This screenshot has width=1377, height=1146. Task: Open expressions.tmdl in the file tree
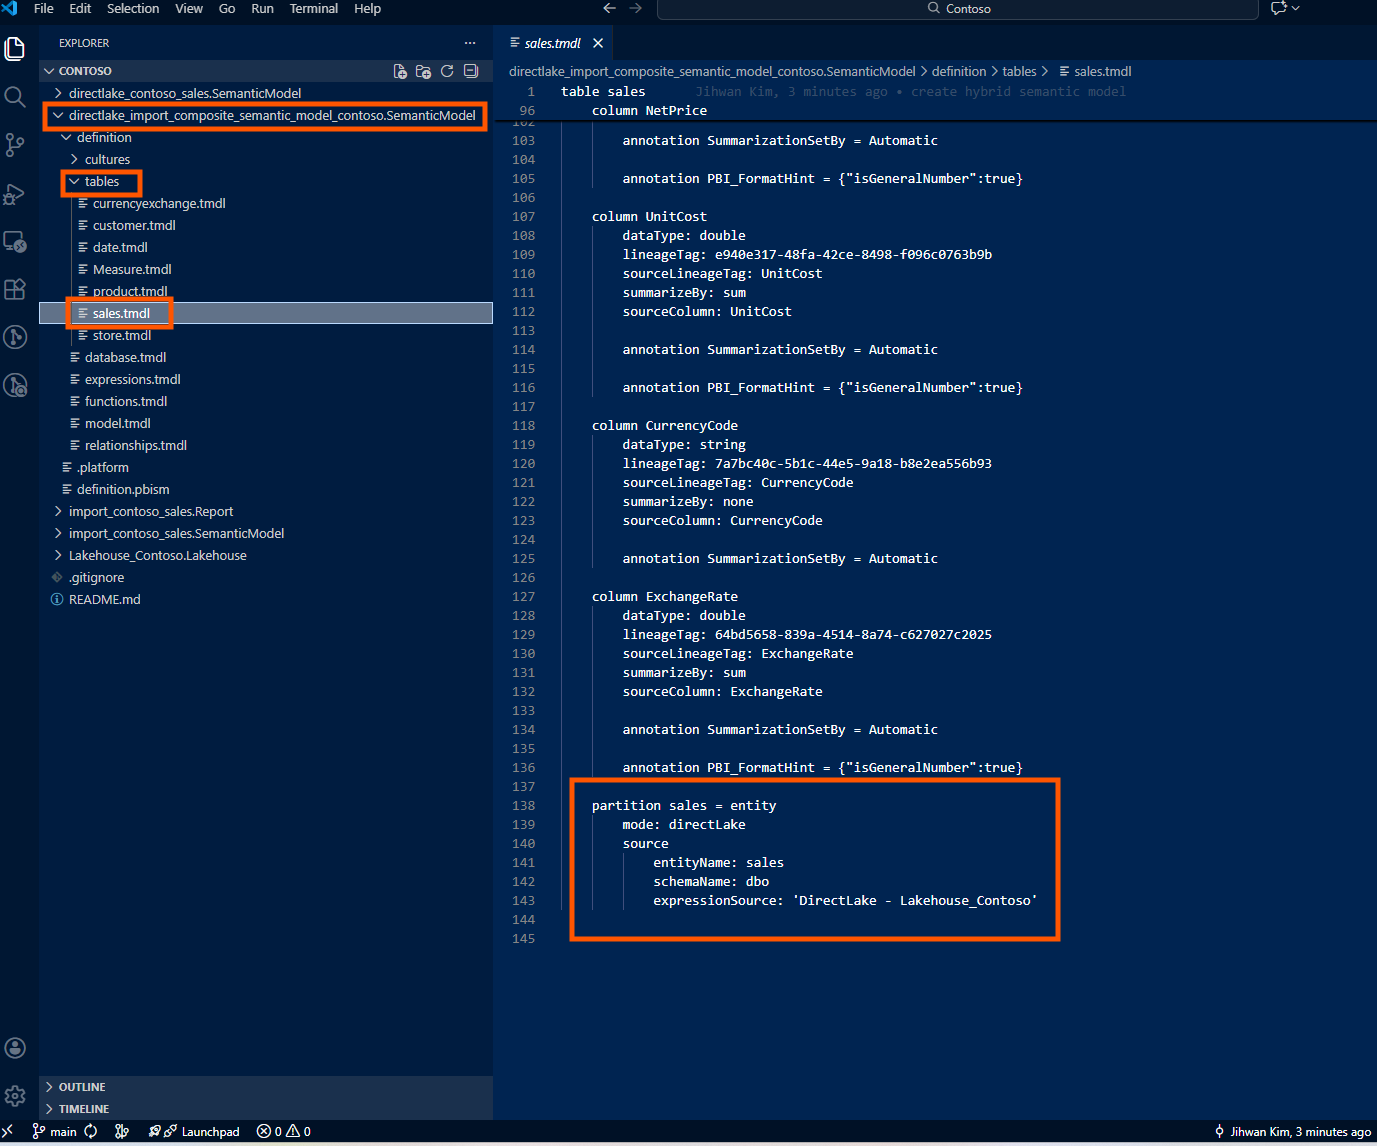tap(266, 379)
